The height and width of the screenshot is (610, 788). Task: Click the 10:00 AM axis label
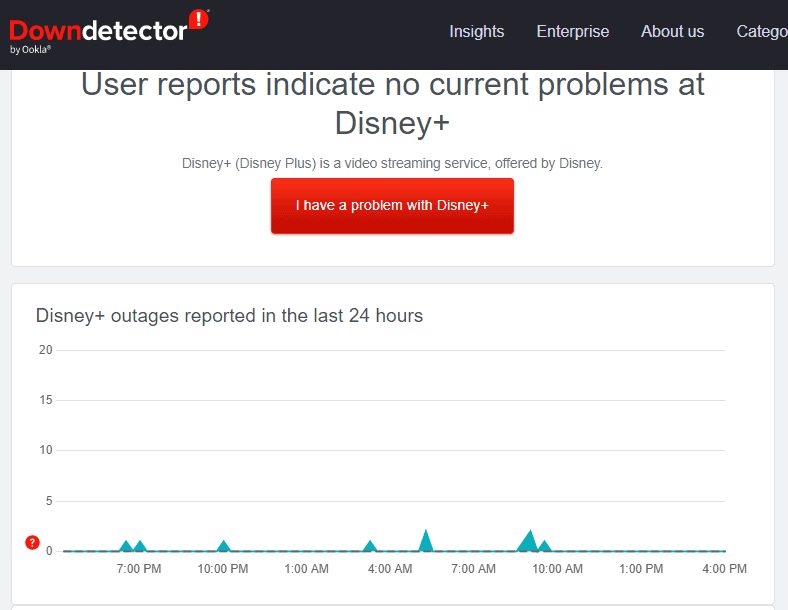click(557, 569)
